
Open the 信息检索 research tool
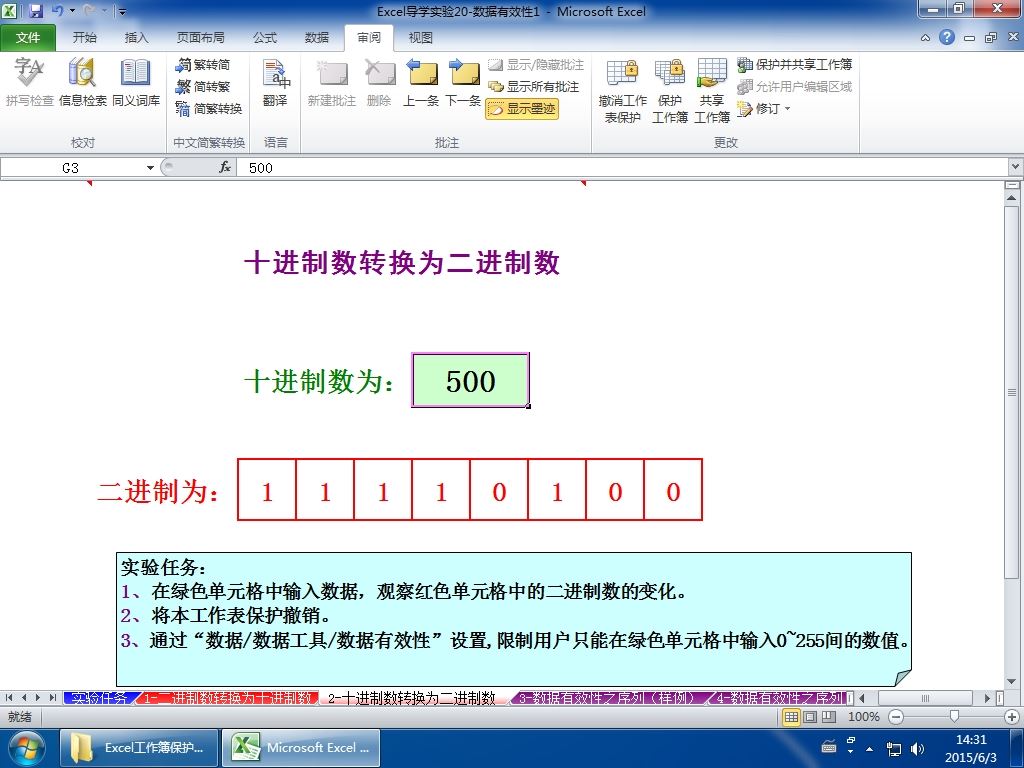tap(82, 82)
